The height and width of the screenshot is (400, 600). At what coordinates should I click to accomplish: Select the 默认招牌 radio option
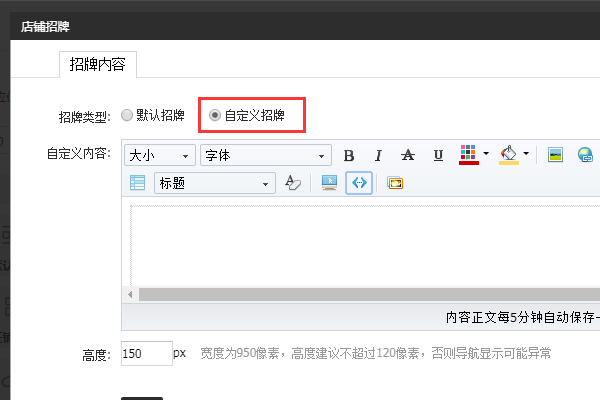point(127,115)
